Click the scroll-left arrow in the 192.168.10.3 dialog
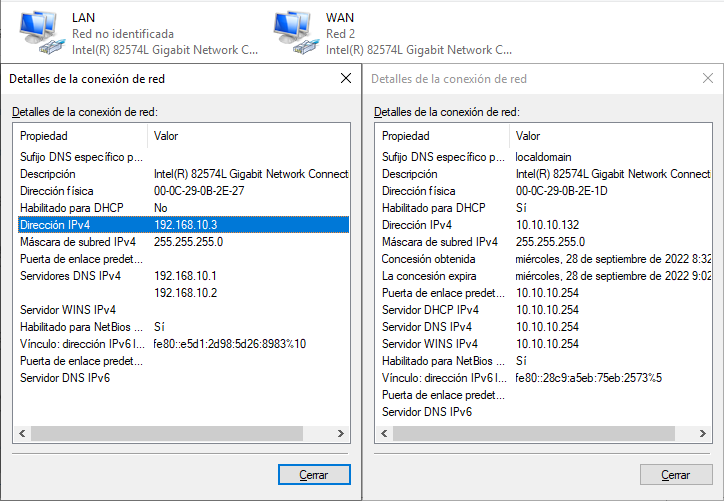This screenshot has width=724, height=501. [22, 434]
